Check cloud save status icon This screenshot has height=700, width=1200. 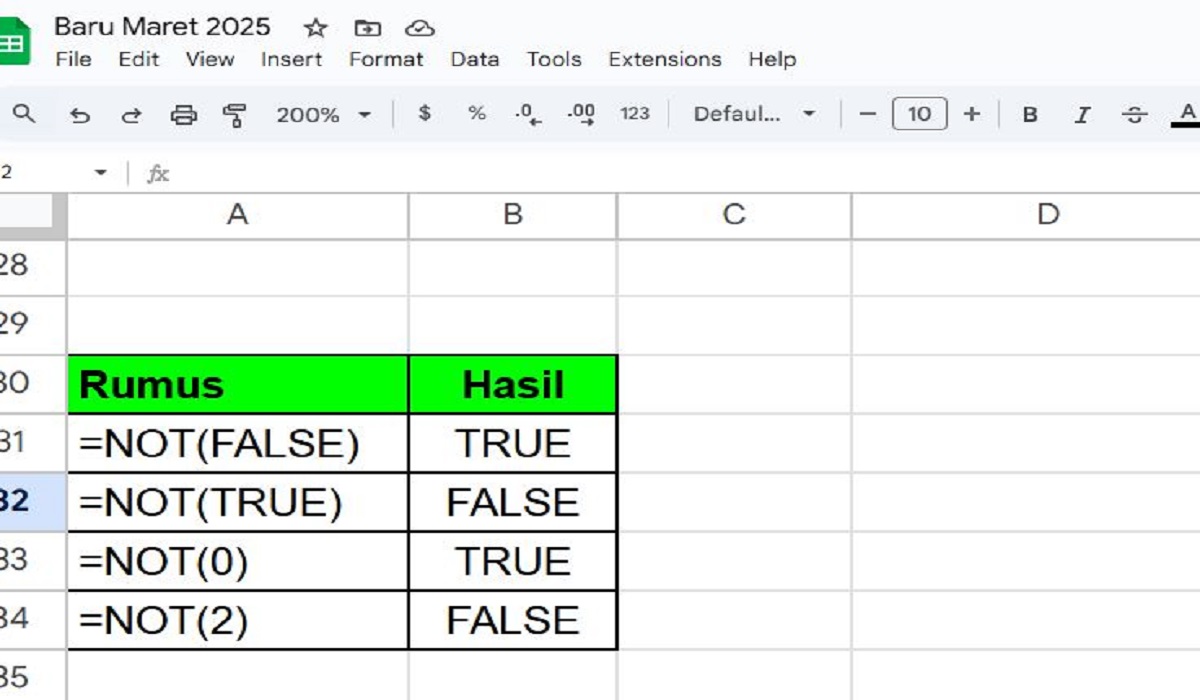420,28
